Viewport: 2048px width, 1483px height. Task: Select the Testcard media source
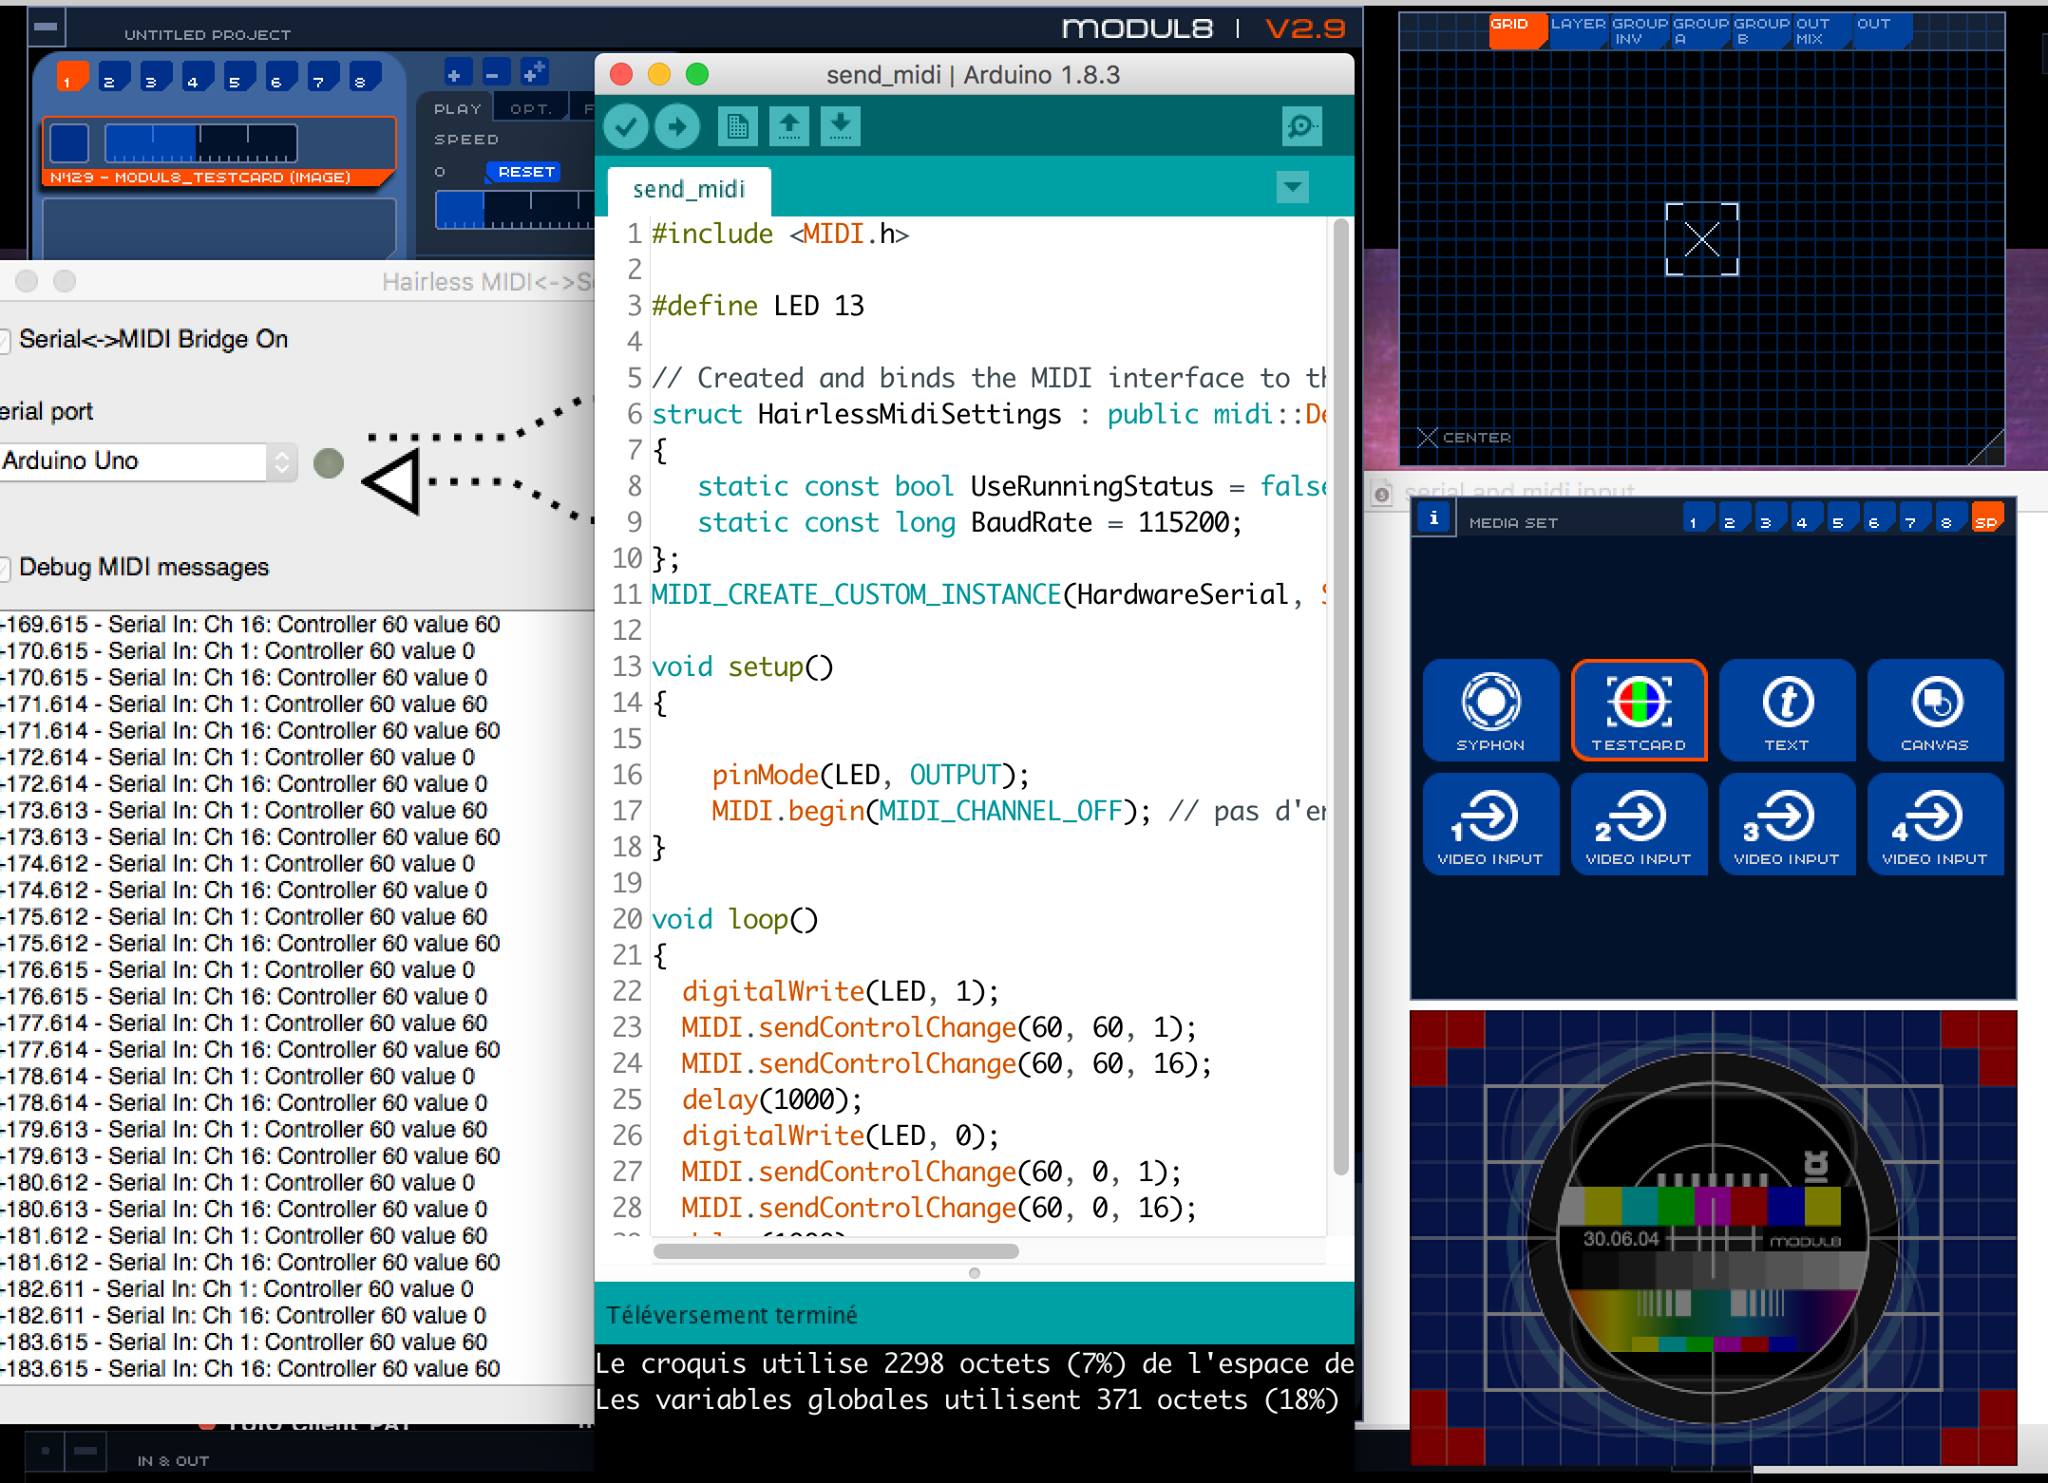[1638, 710]
